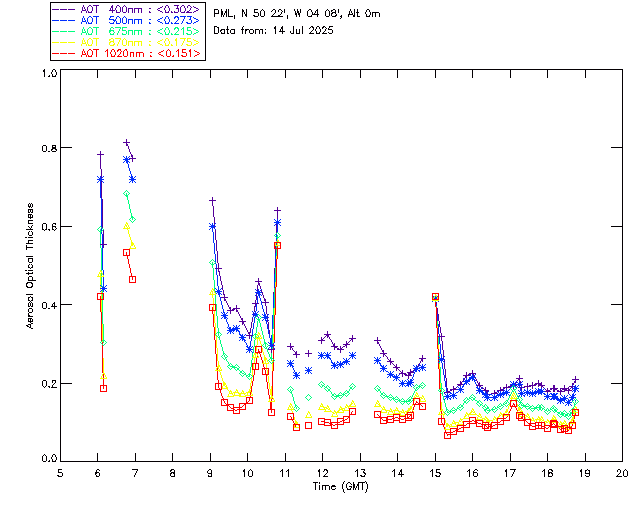
Task: Click the 0.4 y-axis tick label
Action: click(49, 305)
